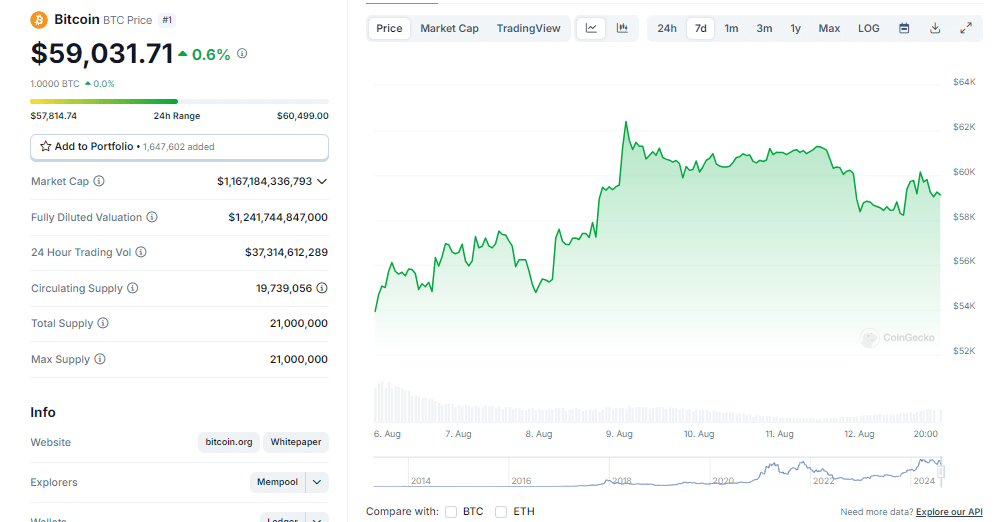This screenshot has width=1005, height=522.
Task: Toggle the LOG scale option
Action: click(868, 28)
